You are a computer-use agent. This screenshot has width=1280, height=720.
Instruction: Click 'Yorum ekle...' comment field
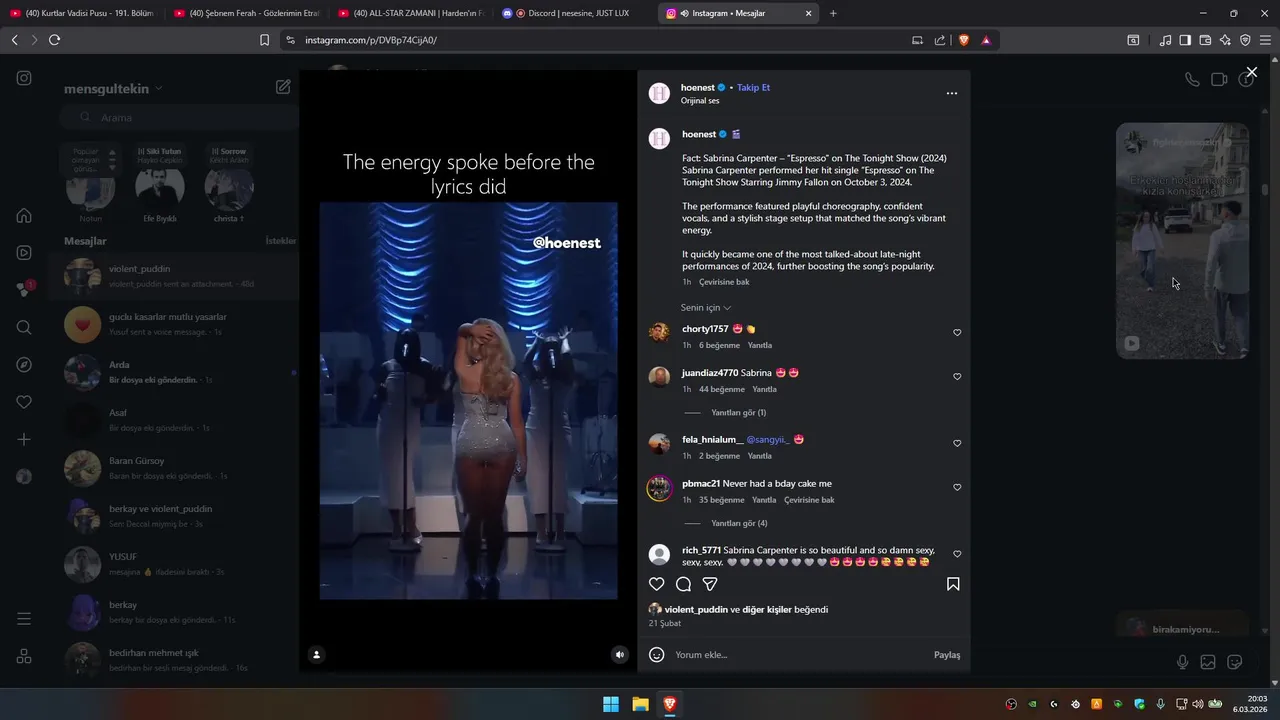point(800,655)
